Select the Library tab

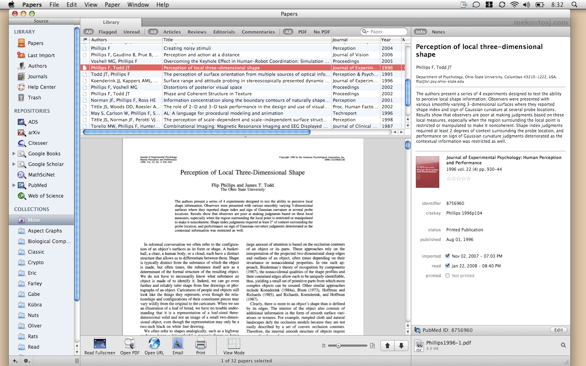point(111,22)
